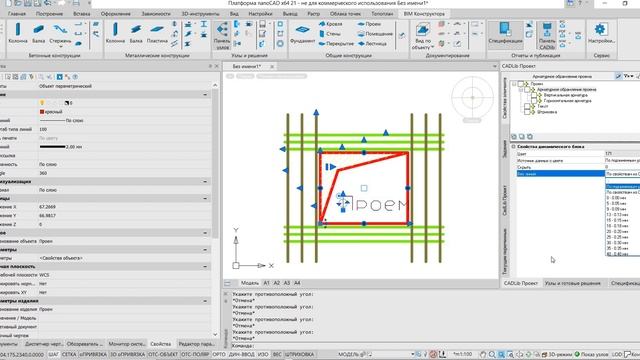Viewport: 640px width, 360px height.
Task: Click the I-beam profile icon in metal constructions
Action: tap(204, 24)
